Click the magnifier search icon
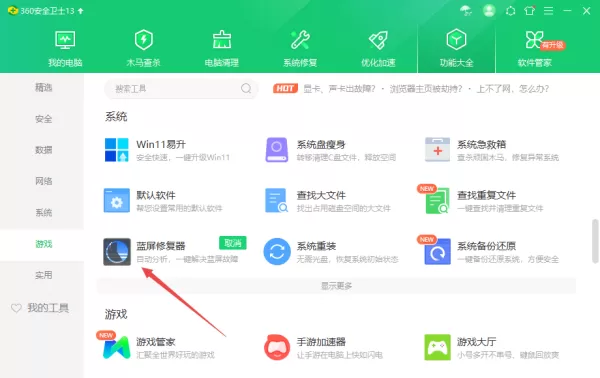The width and height of the screenshot is (600, 378). (246, 89)
